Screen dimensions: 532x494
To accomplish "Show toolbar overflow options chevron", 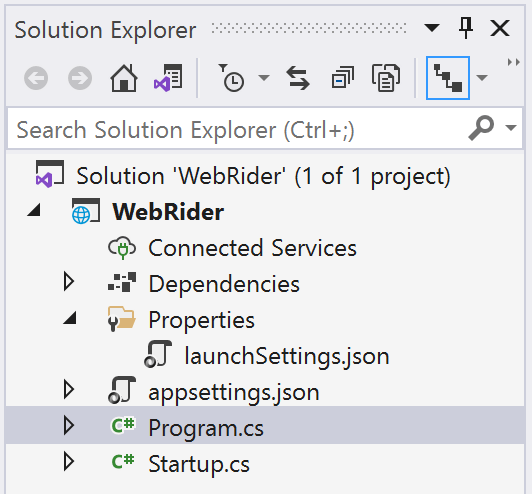I will tap(513, 62).
